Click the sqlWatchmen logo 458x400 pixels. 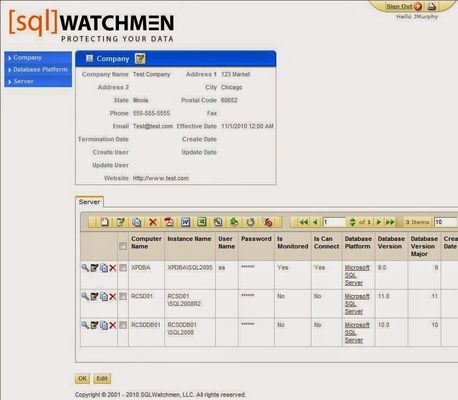click(91, 25)
